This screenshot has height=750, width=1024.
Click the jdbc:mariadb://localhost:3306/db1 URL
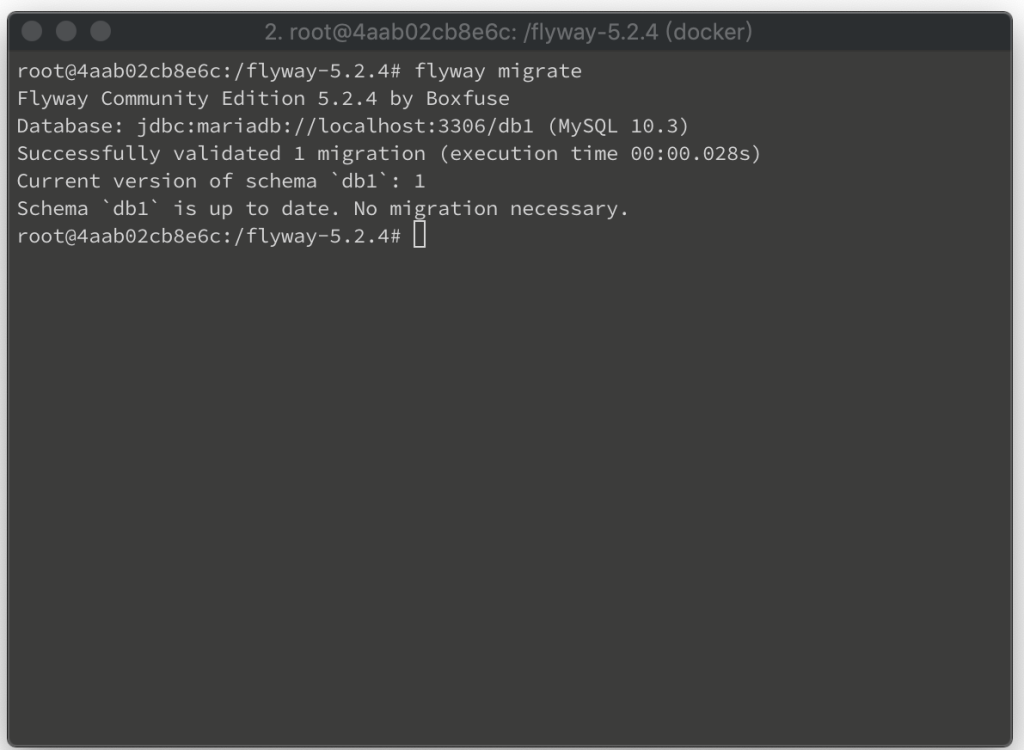pyautogui.click(x=335, y=125)
